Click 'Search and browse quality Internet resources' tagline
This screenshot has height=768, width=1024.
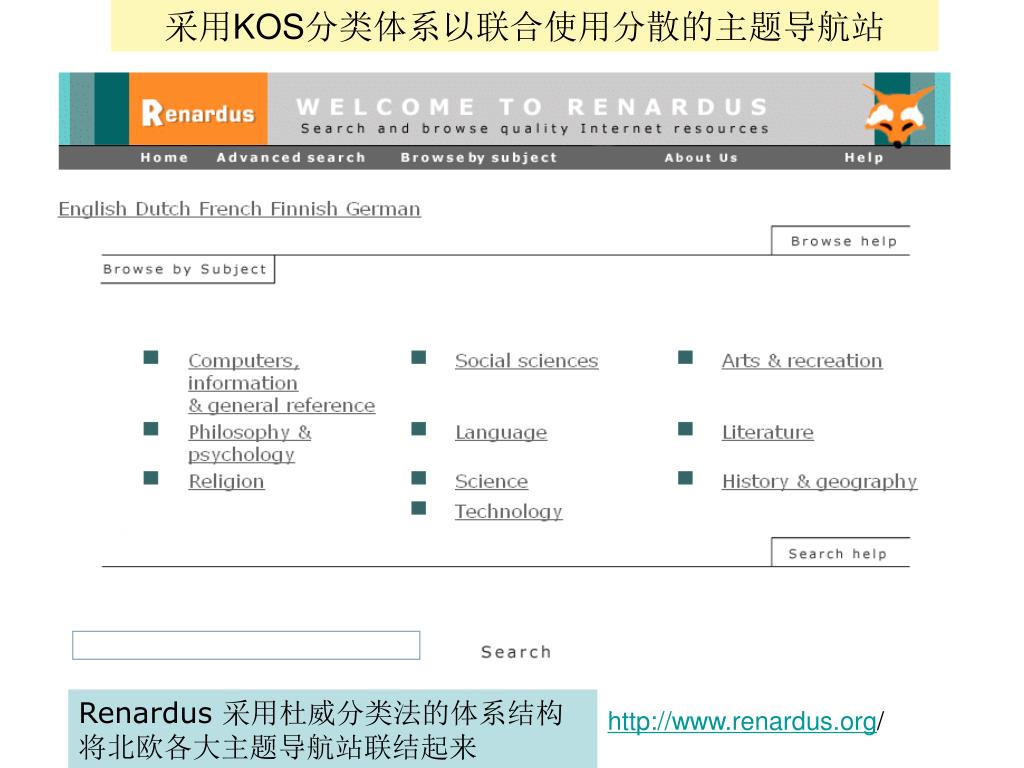click(x=535, y=129)
